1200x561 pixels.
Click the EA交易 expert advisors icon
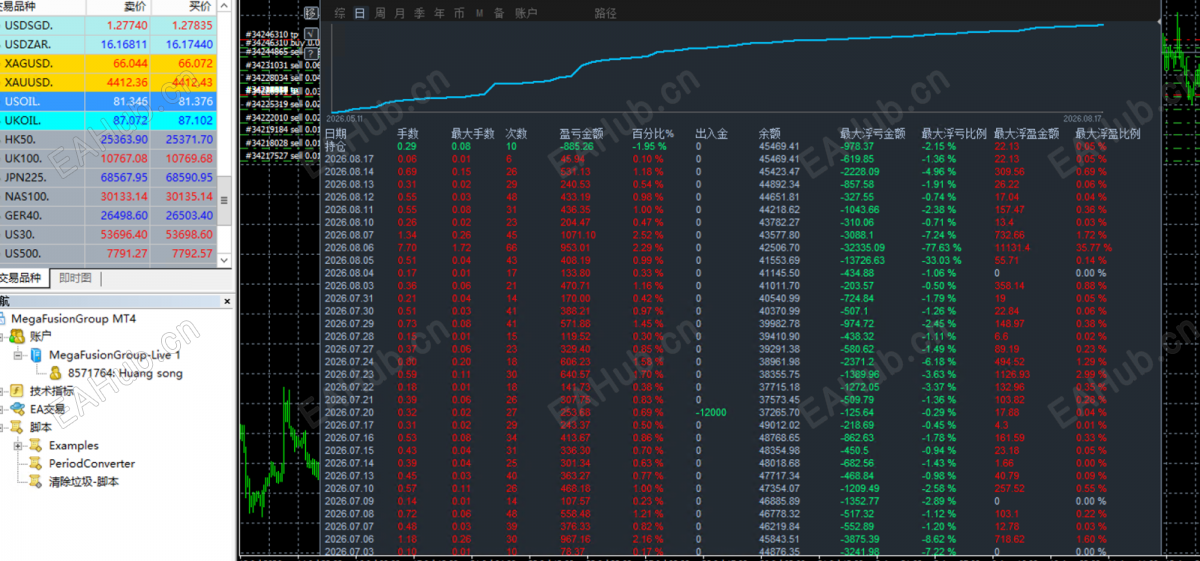[18, 409]
